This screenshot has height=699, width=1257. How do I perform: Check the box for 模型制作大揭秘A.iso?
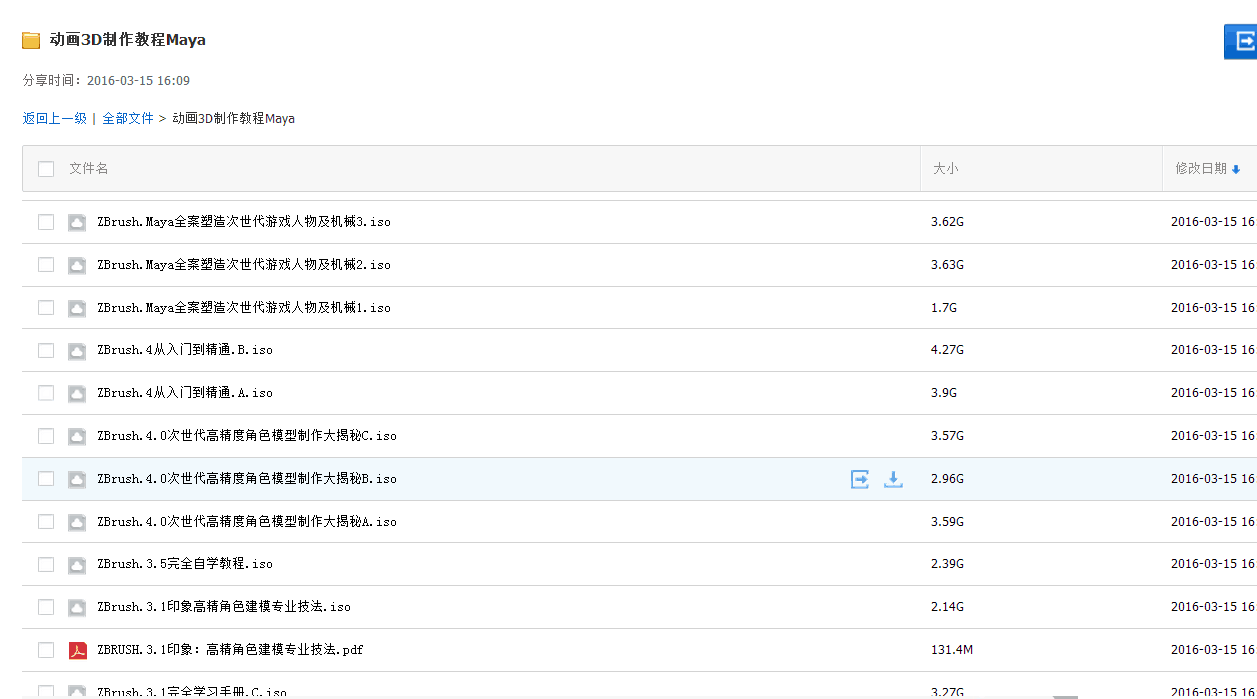pos(46,522)
